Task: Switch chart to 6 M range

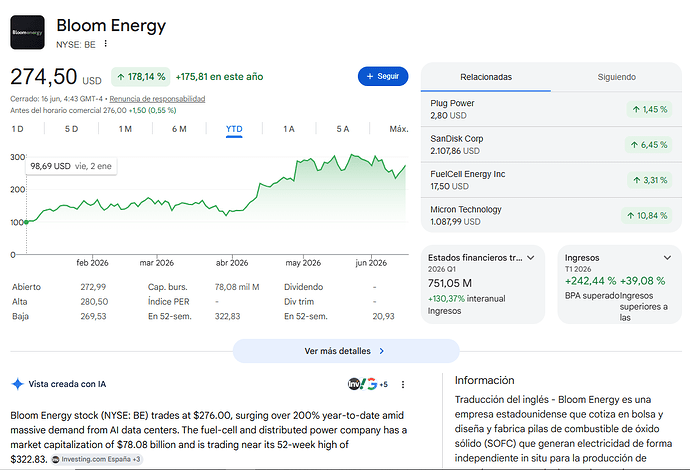Action: coord(179,129)
